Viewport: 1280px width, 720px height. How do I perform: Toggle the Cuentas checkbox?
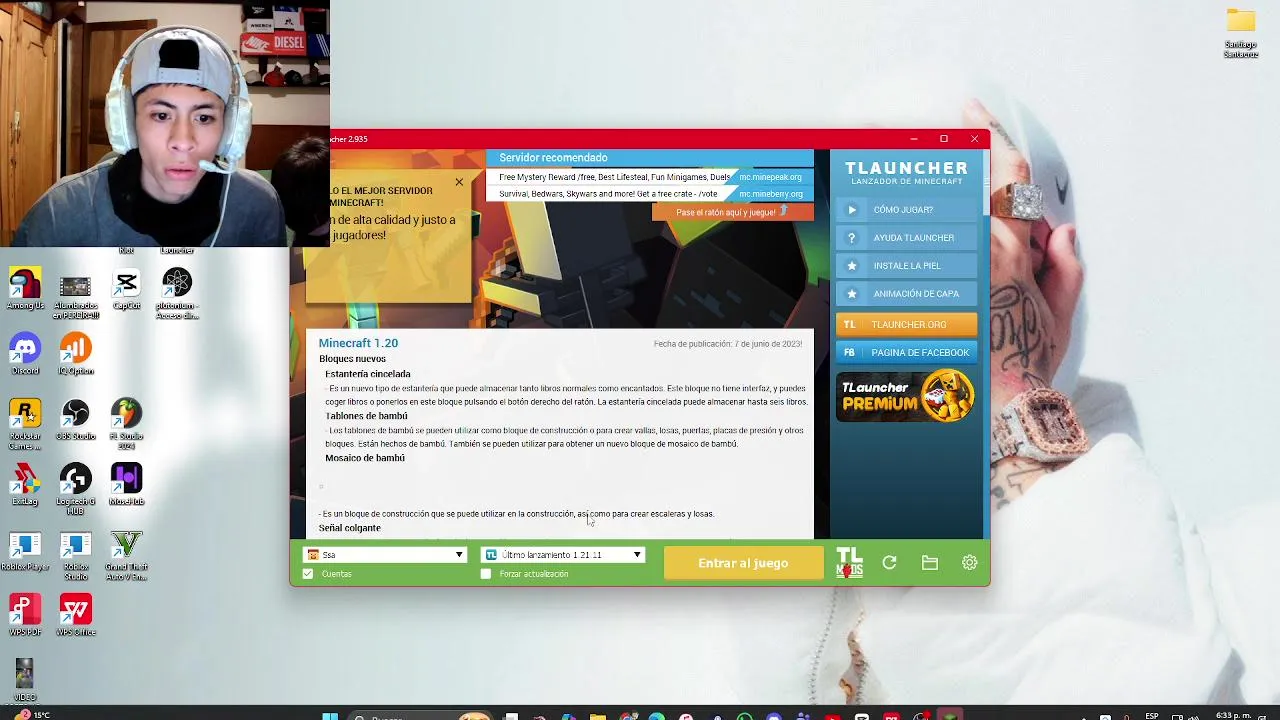click(x=308, y=574)
